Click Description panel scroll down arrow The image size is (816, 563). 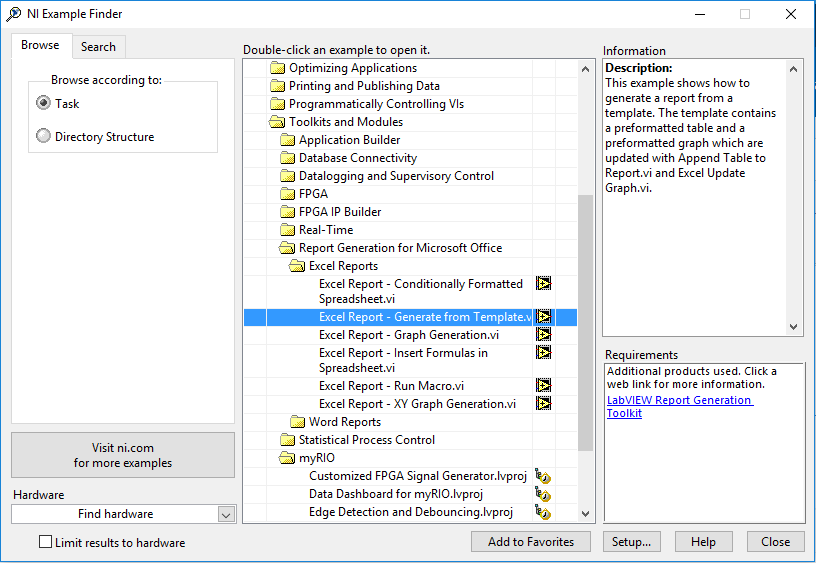coord(794,327)
